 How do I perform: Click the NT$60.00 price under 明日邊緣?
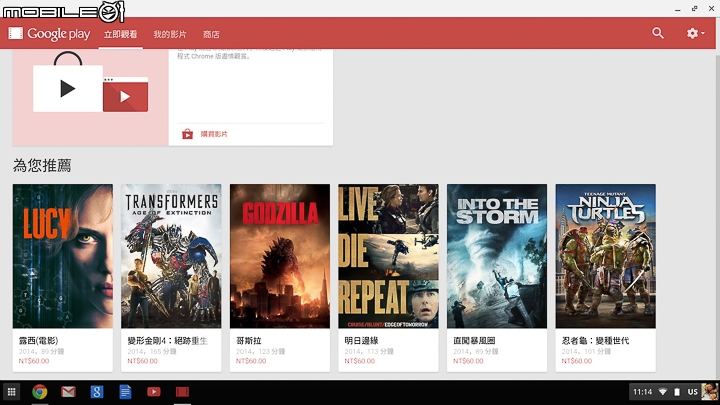point(360,361)
